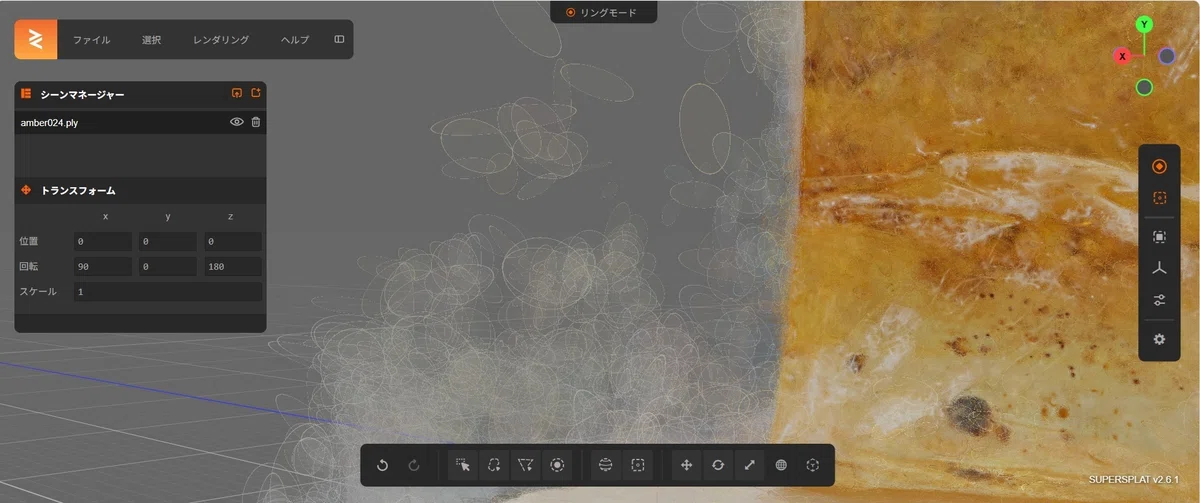Viewport: 1200px width, 503px height.
Task: Click the three-axis icon on right toolbar
Action: tap(1159, 268)
